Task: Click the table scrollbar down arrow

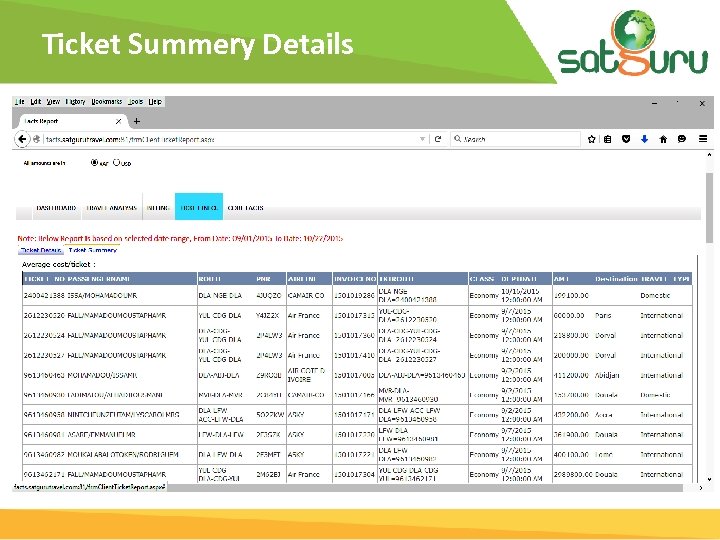Action: tap(709, 479)
